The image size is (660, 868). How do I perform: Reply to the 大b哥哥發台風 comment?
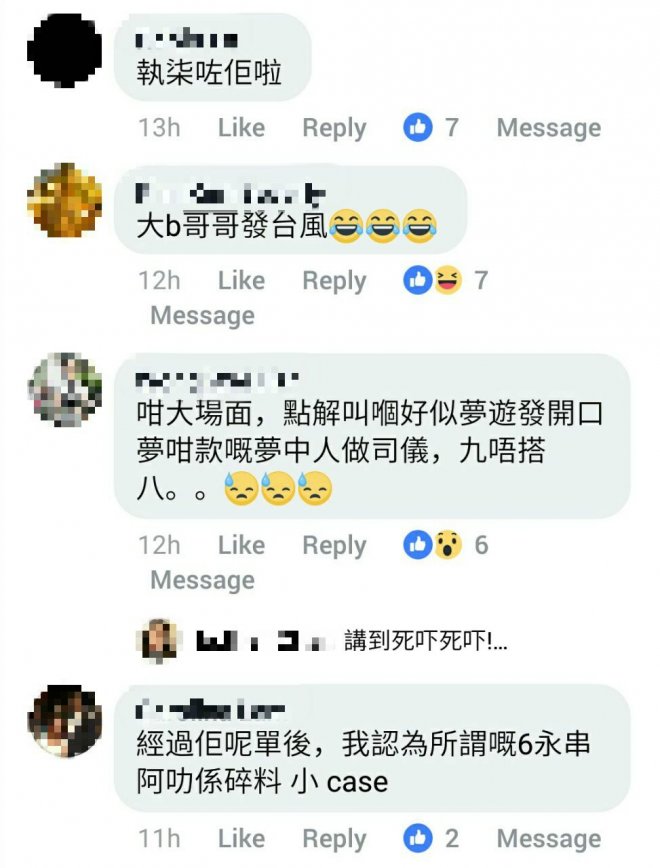tap(334, 281)
